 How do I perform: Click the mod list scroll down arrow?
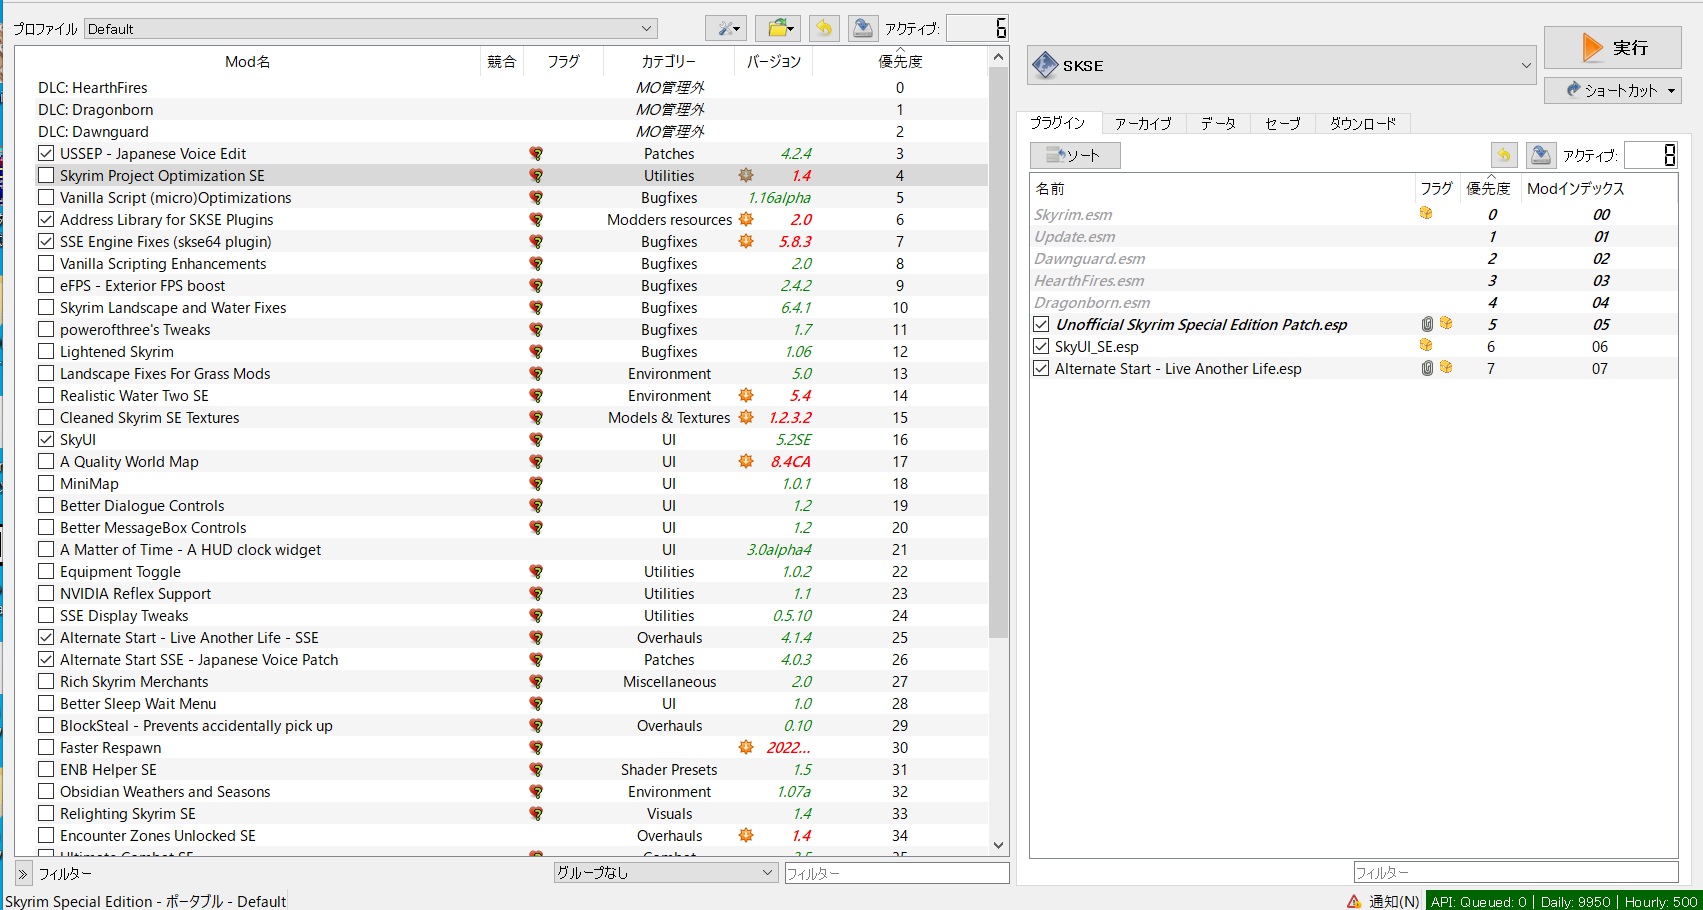point(998,846)
